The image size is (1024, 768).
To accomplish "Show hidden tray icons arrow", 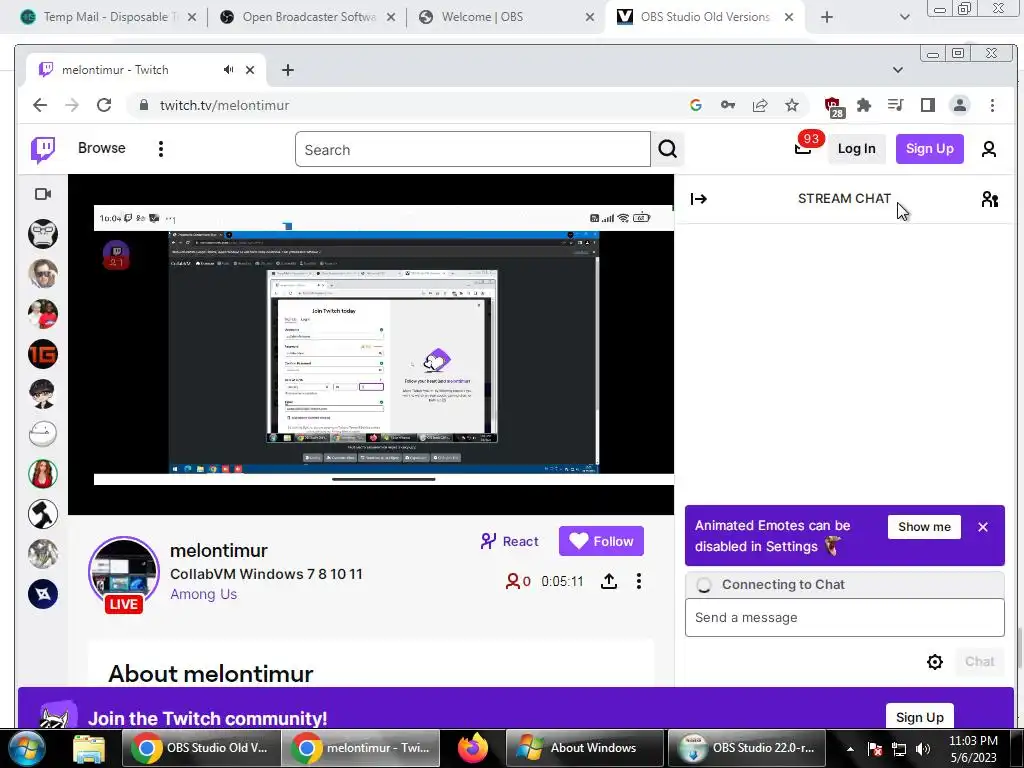I will click(850, 749).
